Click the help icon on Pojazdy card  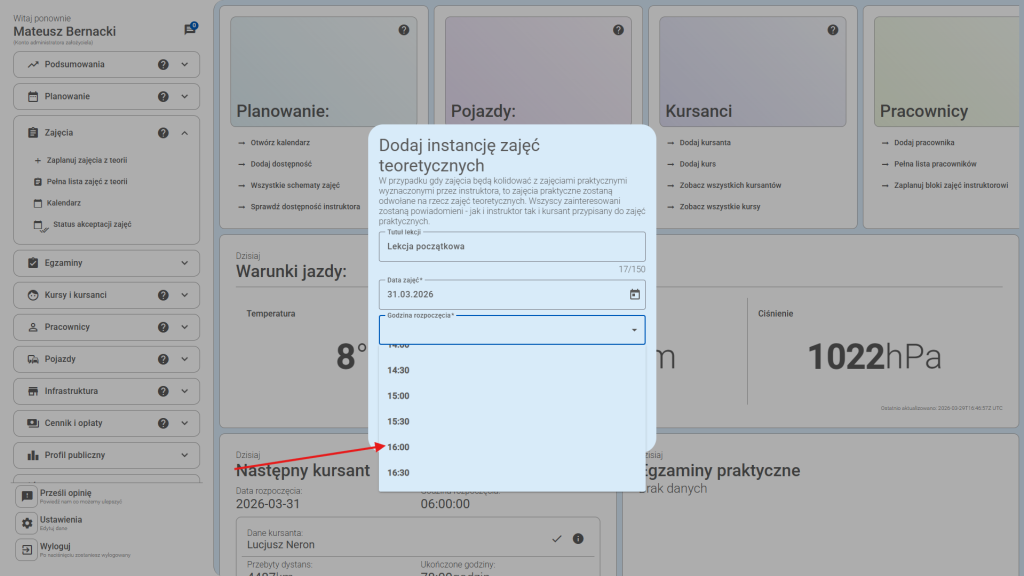(618, 30)
